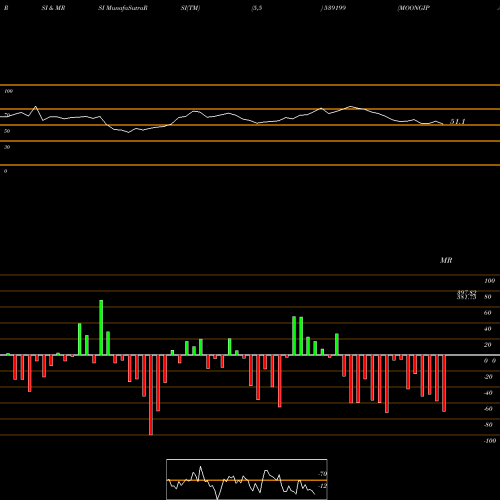The width and height of the screenshot is (500, 500).
Task: Click the MR panel's 60 axis label
Action: click(488, 313)
